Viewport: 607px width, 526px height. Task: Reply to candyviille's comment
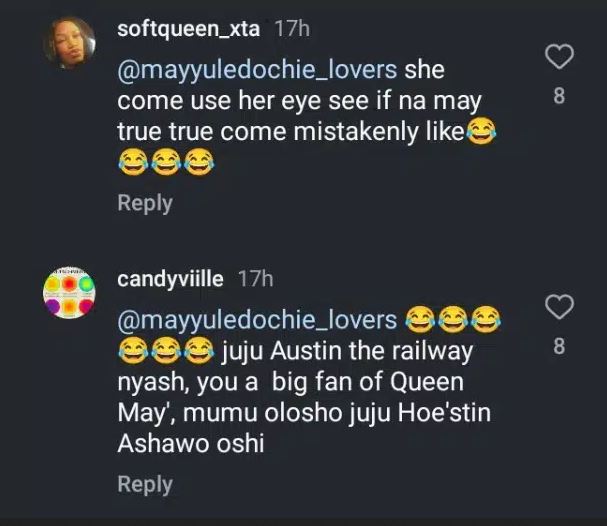(145, 484)
